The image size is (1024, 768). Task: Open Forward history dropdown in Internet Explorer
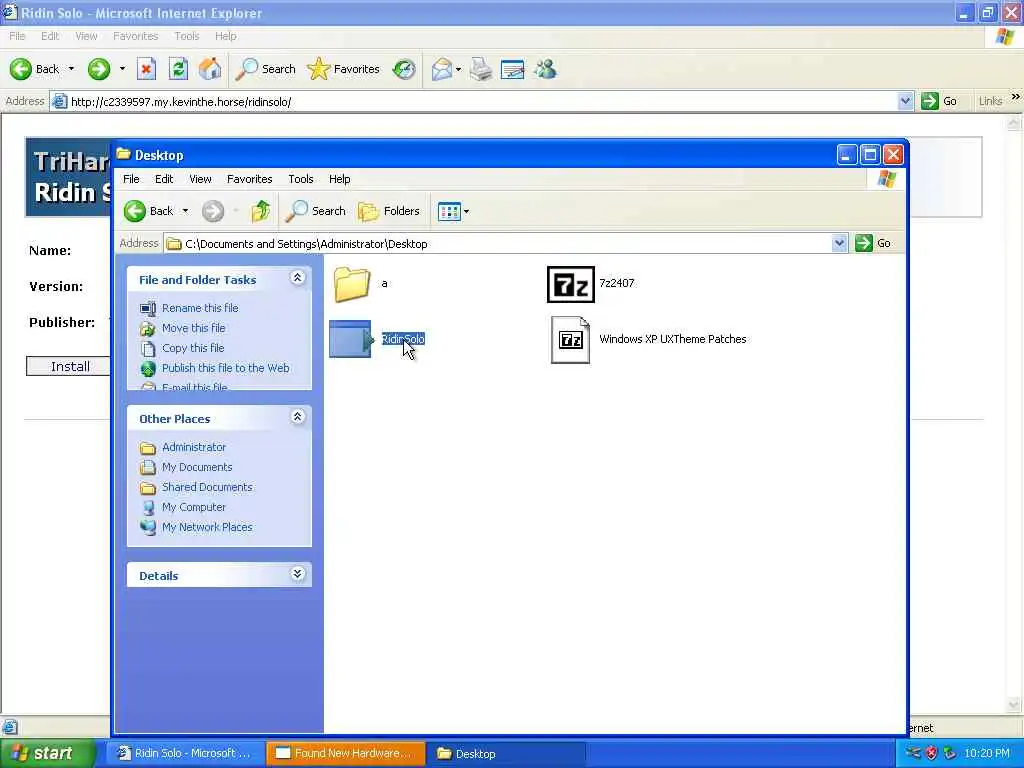click(x=122, y=69)
